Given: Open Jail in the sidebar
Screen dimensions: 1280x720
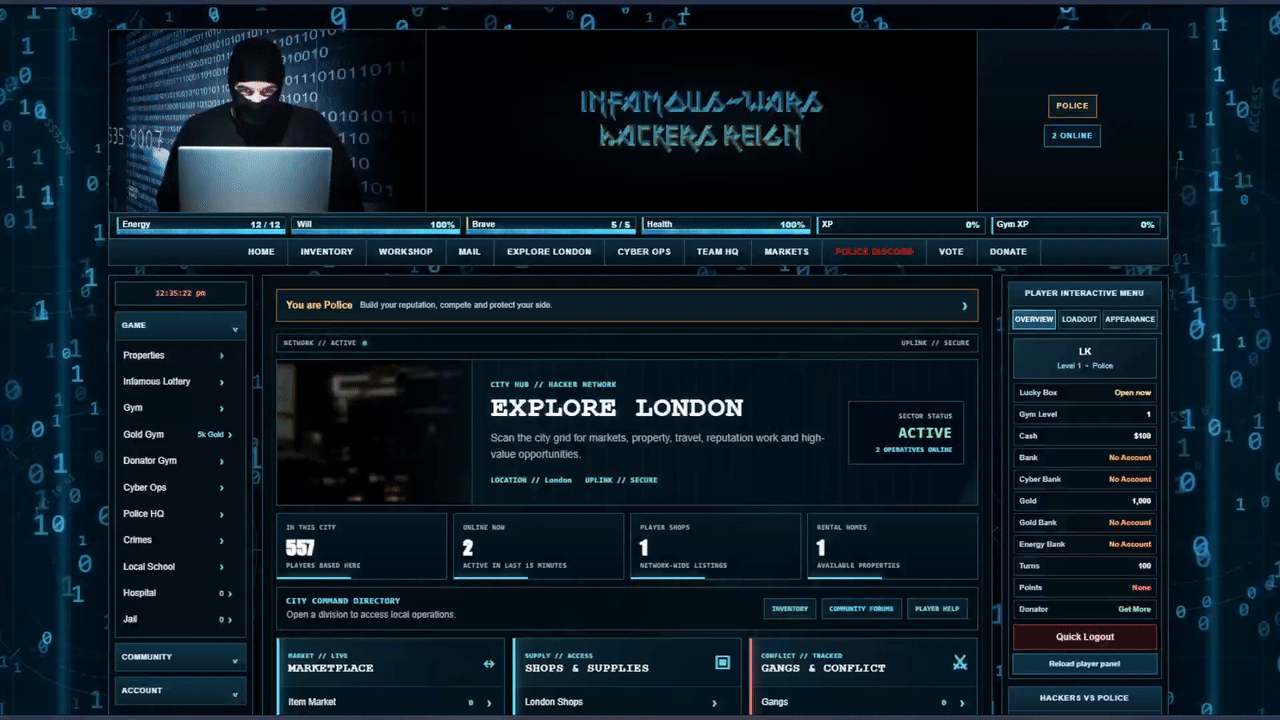Looking at the screenshot, I should pos(180,619).
